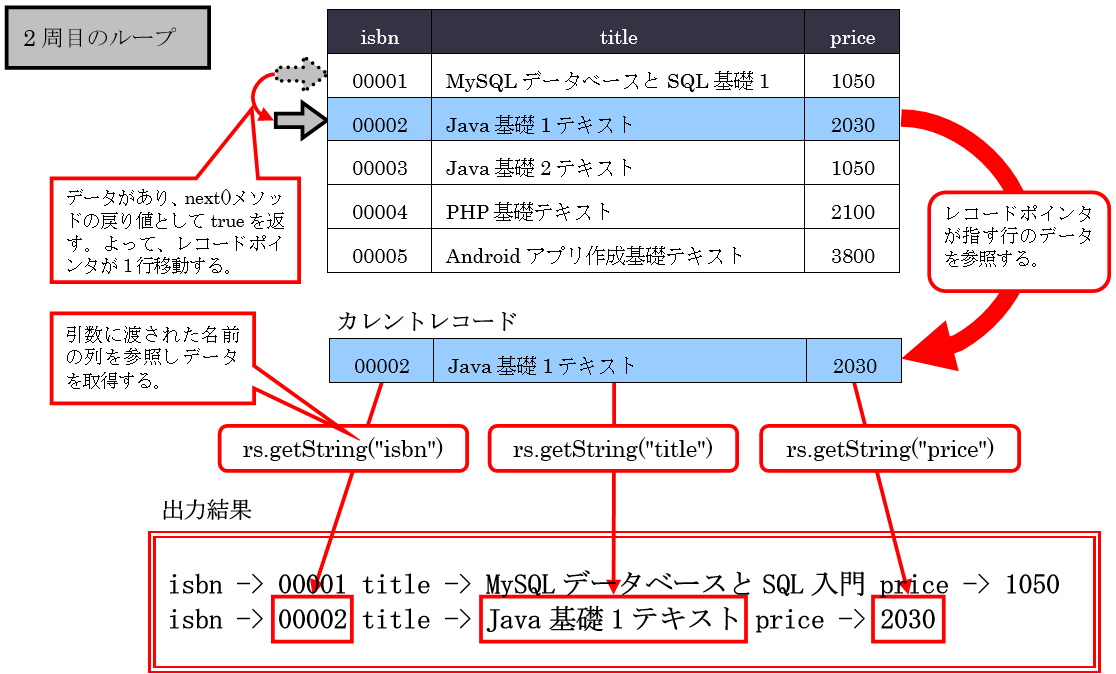Click the dotted gray arrow beside row 00001
Viewport: 1116px width, 674px height.
[301, 74]
